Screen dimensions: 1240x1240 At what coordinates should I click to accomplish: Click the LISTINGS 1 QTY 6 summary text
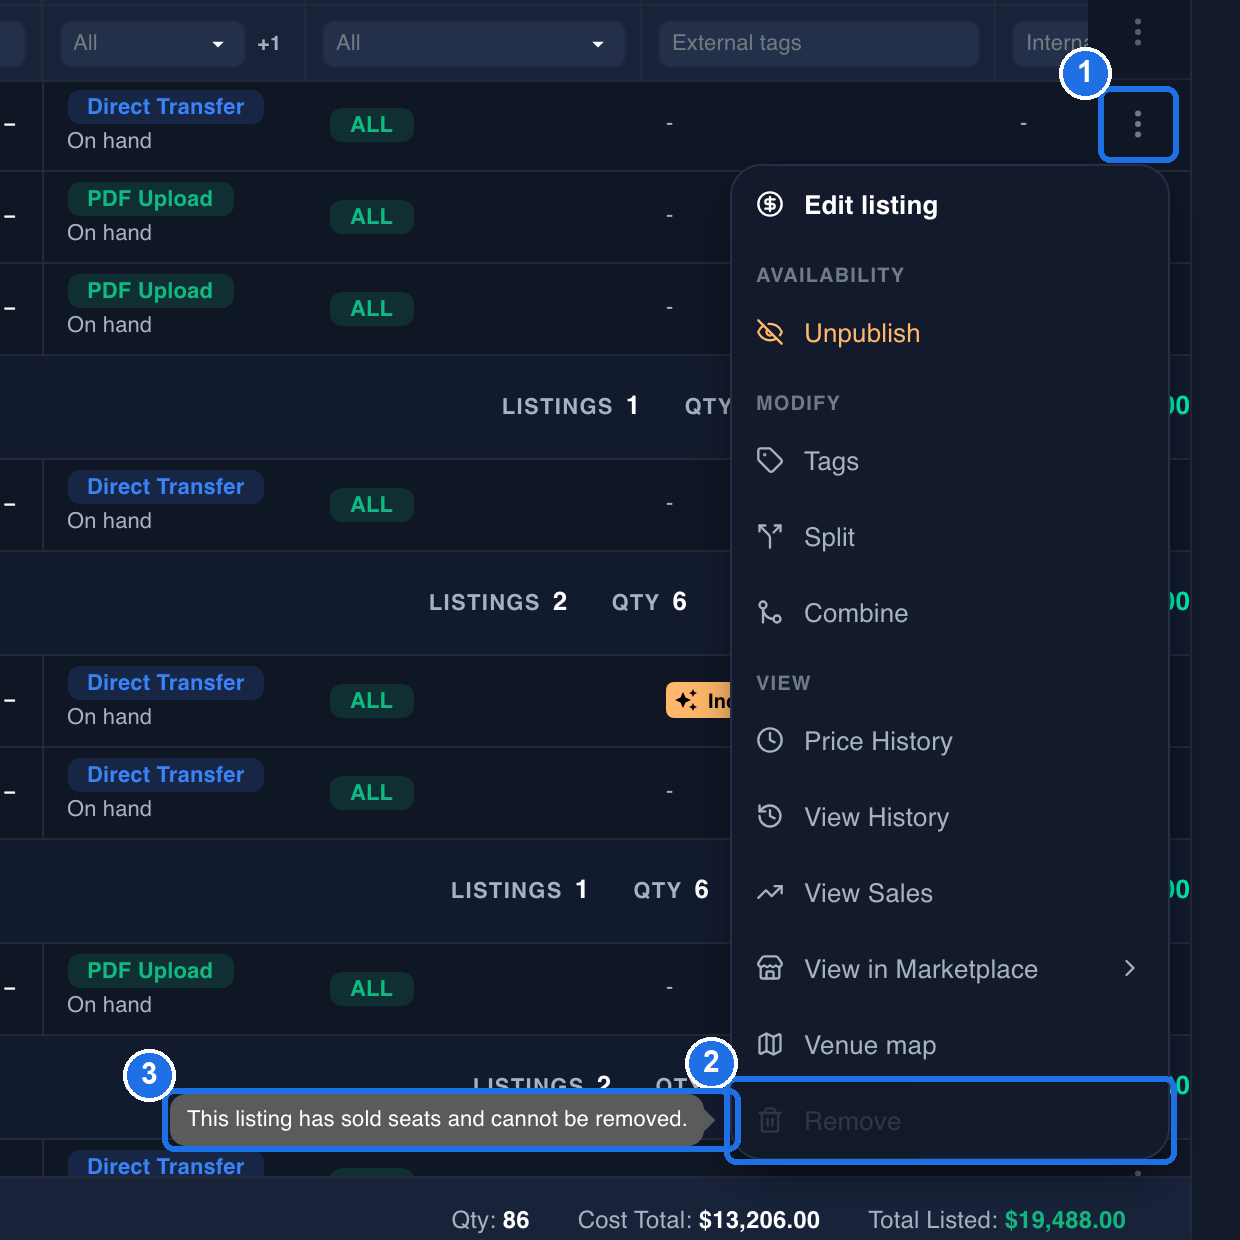pos(580,890)
